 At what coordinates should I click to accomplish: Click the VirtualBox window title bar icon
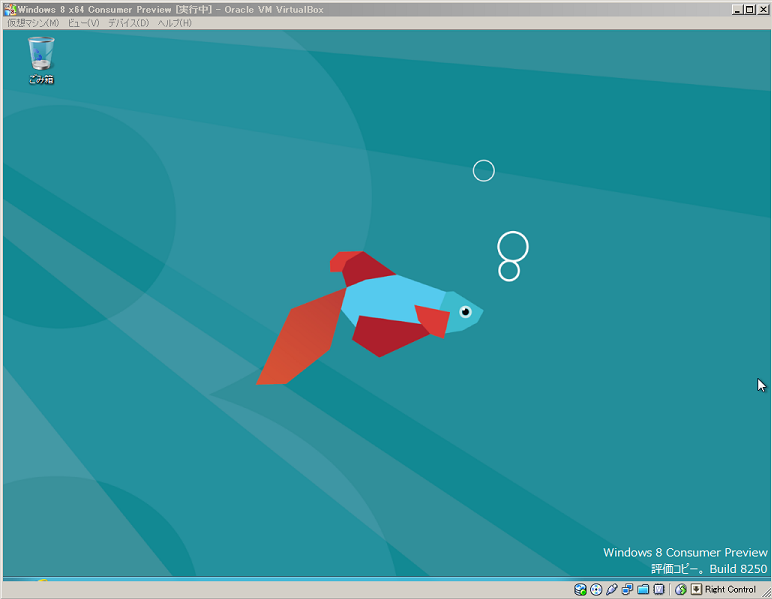pos(9,8)
